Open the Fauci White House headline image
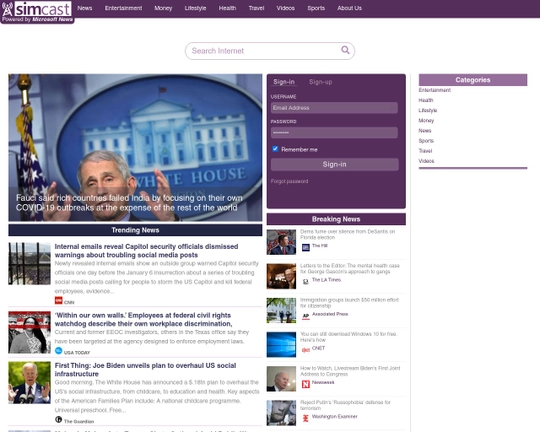This screenshot has height=432, width=540. click(x=135, y=147)
